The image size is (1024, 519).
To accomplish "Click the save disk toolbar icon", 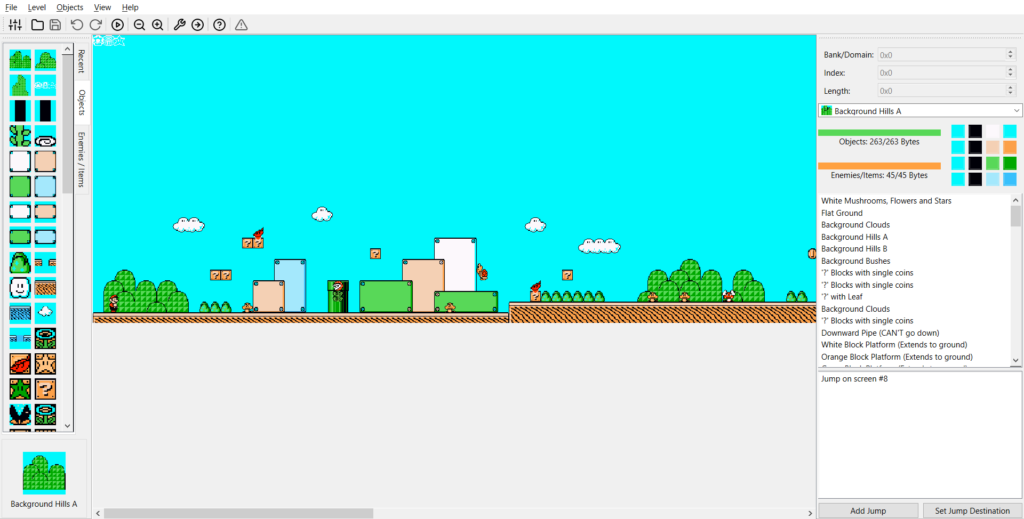I will click(x=55, y=24).
